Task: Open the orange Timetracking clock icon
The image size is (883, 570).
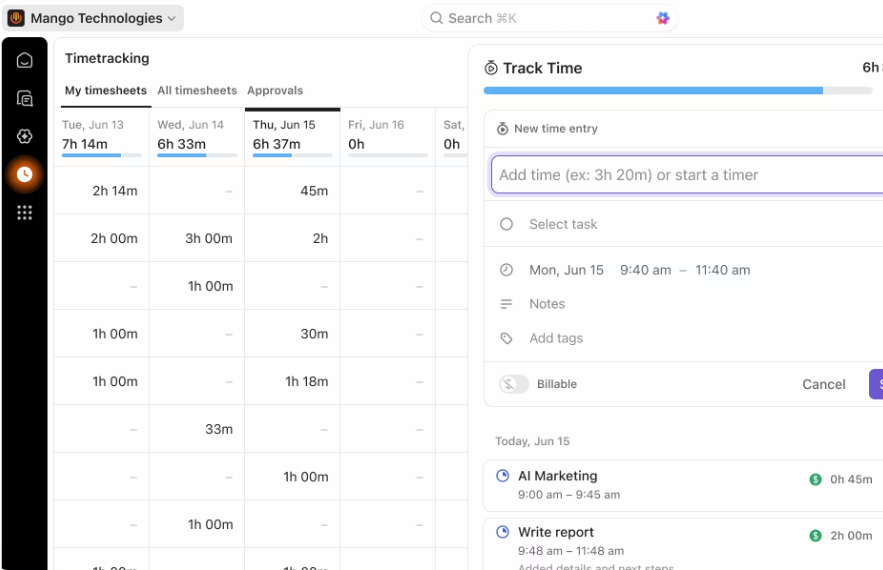Action: click(x=24, y=175)
